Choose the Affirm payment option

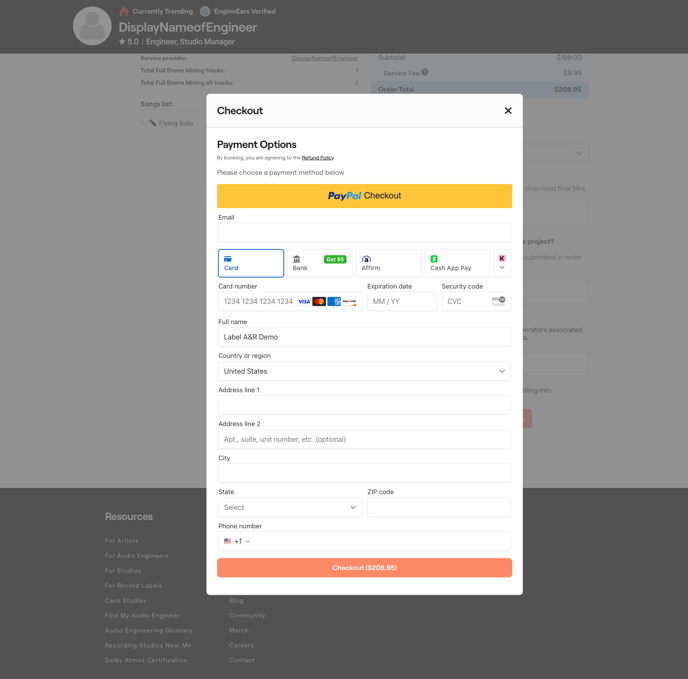tap(388, 263)
